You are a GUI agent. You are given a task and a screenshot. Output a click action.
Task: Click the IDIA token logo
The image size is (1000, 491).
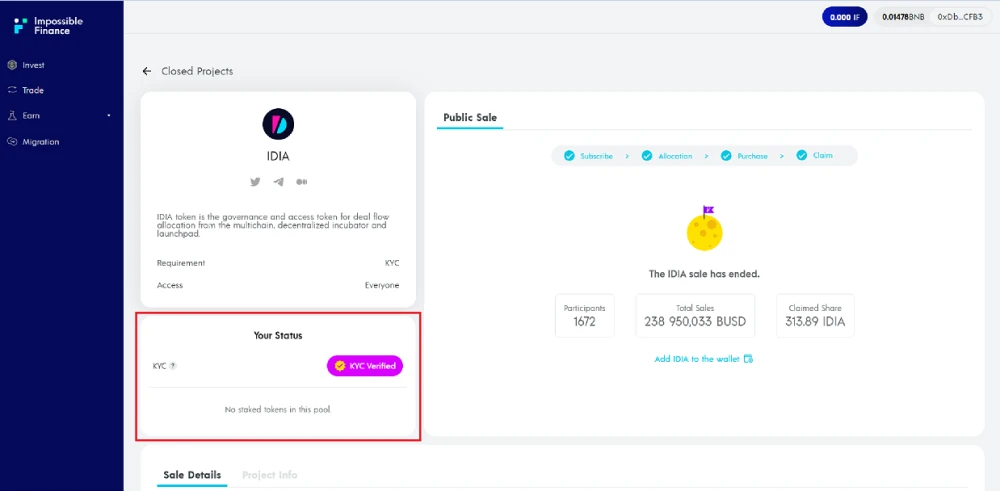(278, 124)
